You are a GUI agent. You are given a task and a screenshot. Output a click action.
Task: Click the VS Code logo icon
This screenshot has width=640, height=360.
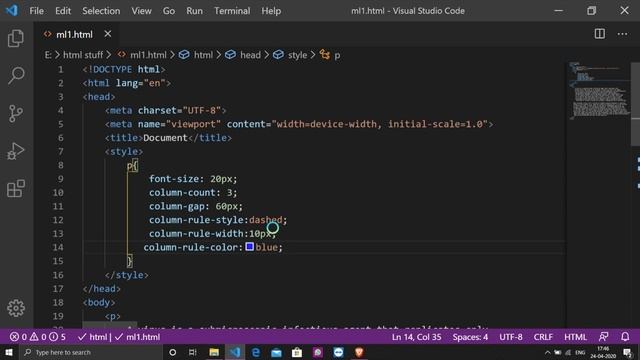pyautogui.click(x=11, y=10)
